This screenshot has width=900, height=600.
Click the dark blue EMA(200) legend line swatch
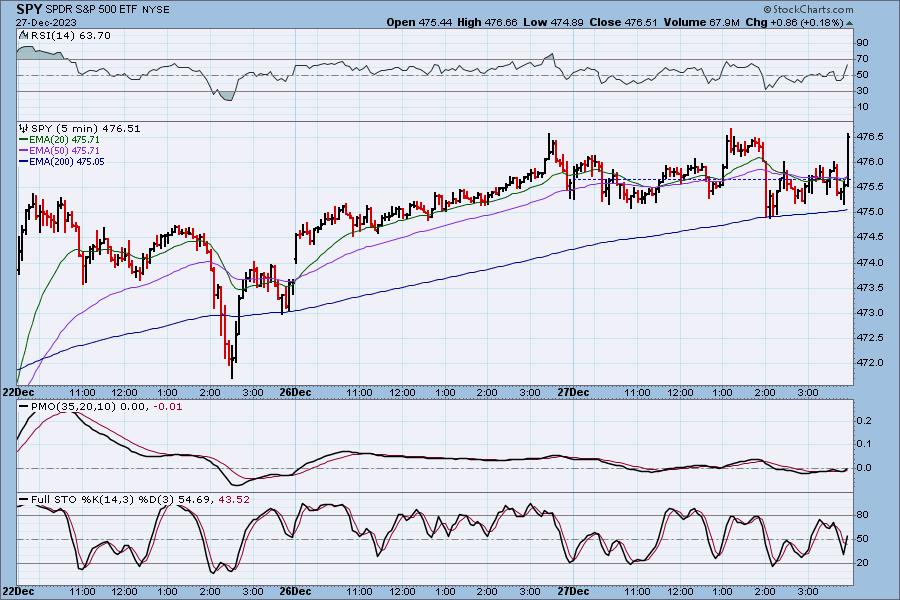(x=24, y=162)
